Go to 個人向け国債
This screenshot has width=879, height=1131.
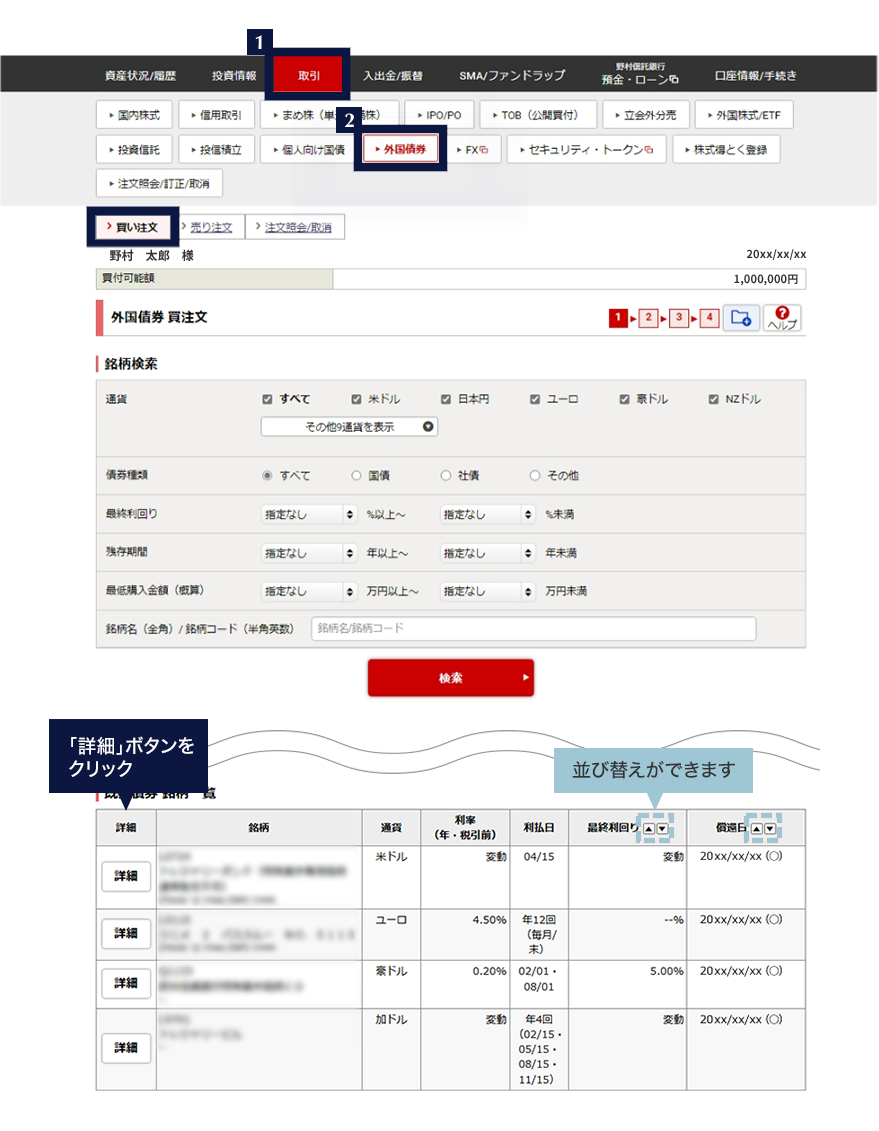309,149
